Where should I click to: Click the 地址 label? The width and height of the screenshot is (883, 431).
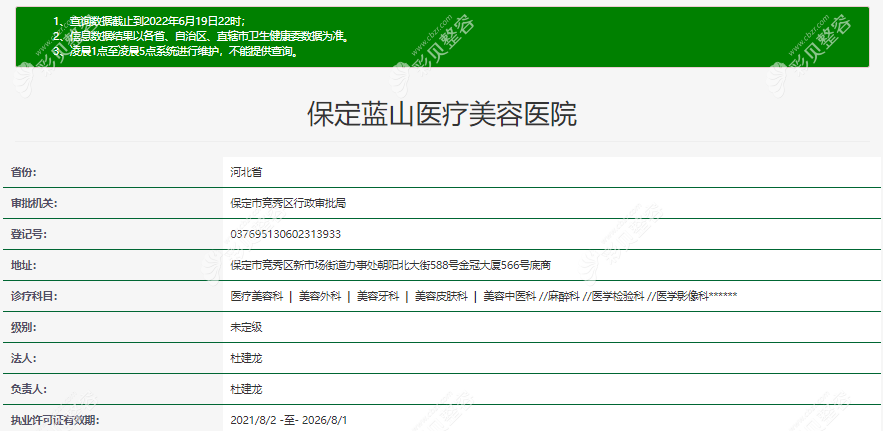point(24,265)
